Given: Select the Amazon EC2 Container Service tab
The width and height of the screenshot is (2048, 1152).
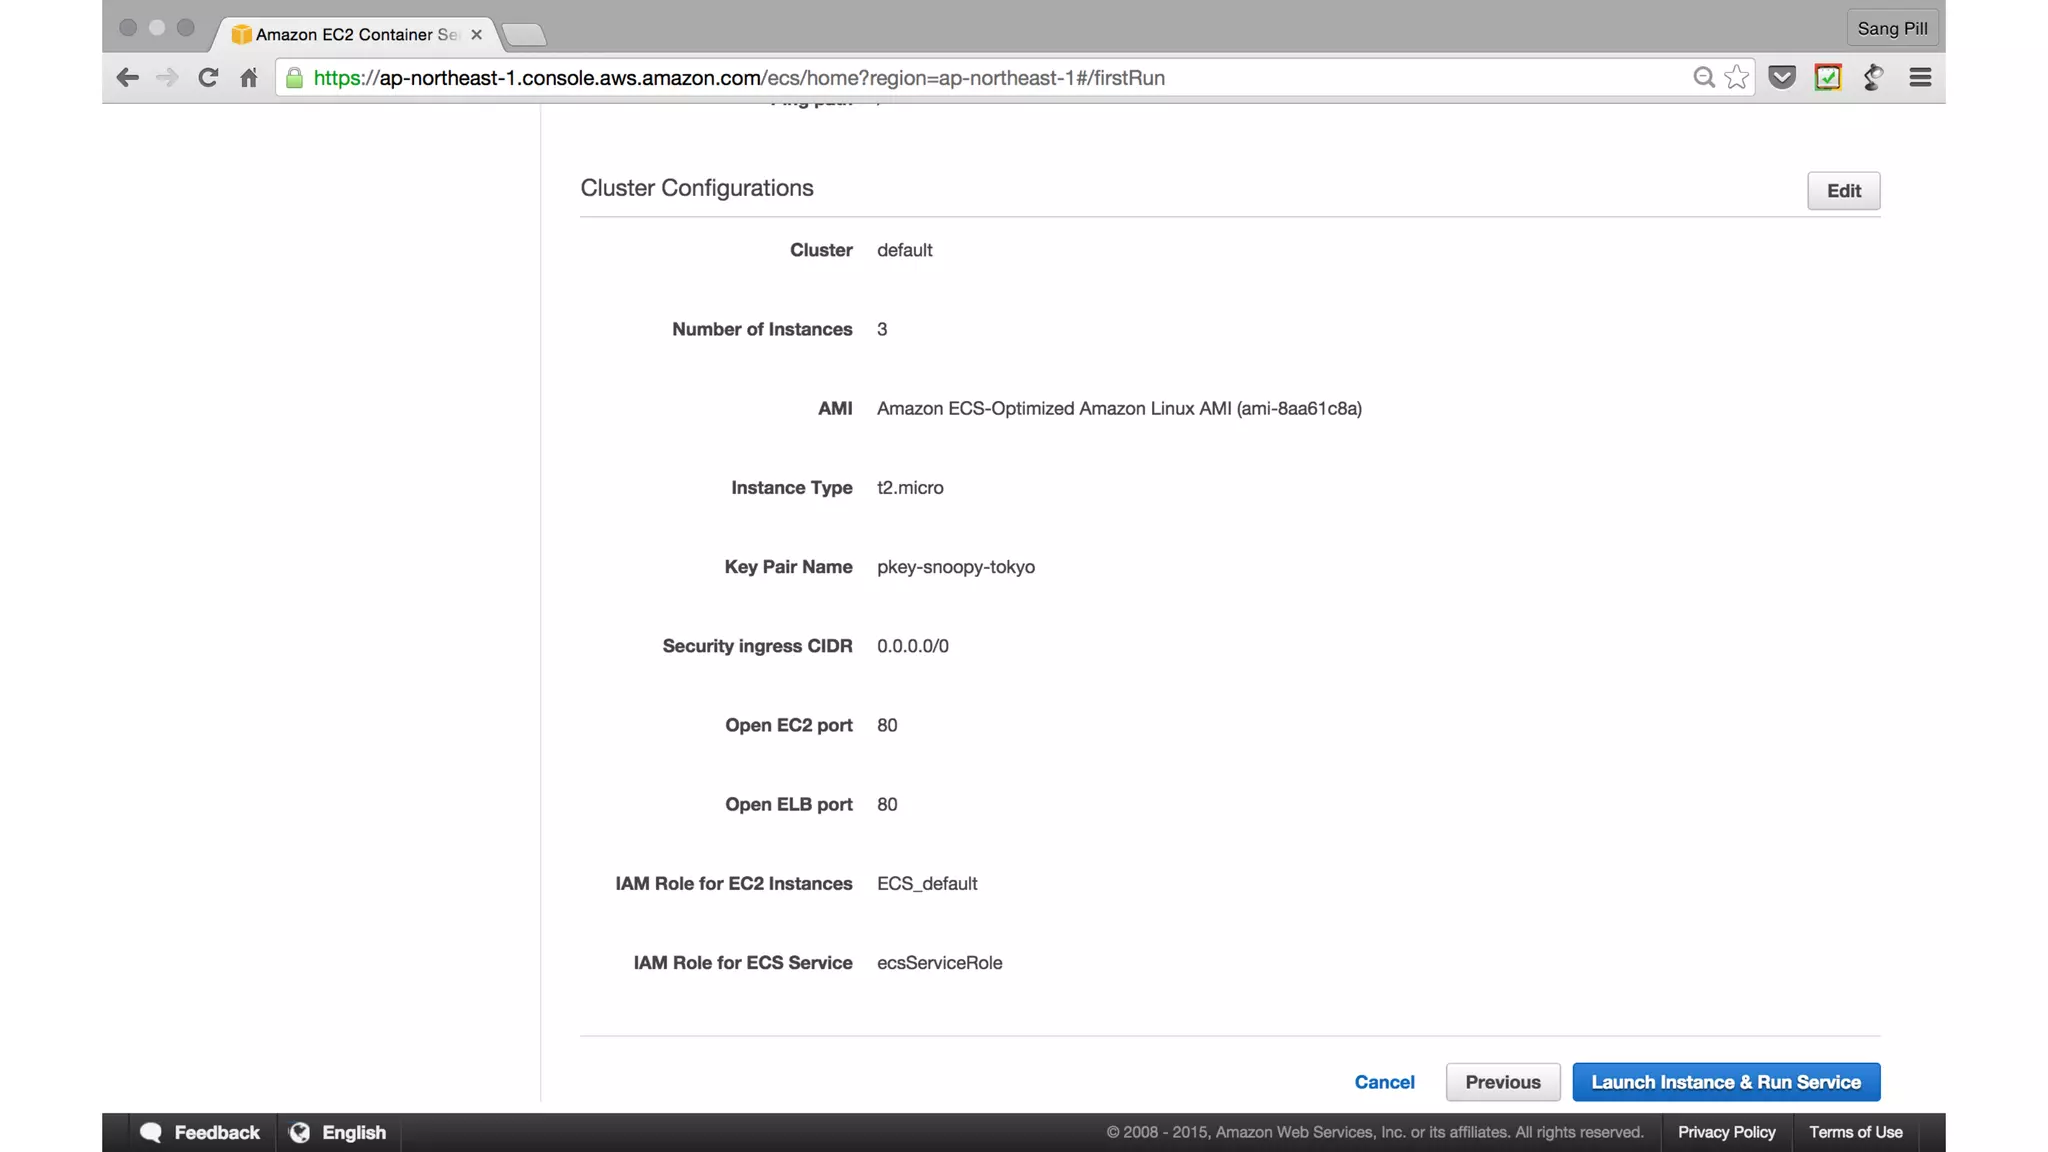Looking at the screenshot, I should pyautogui.click(x=350, y=35).
